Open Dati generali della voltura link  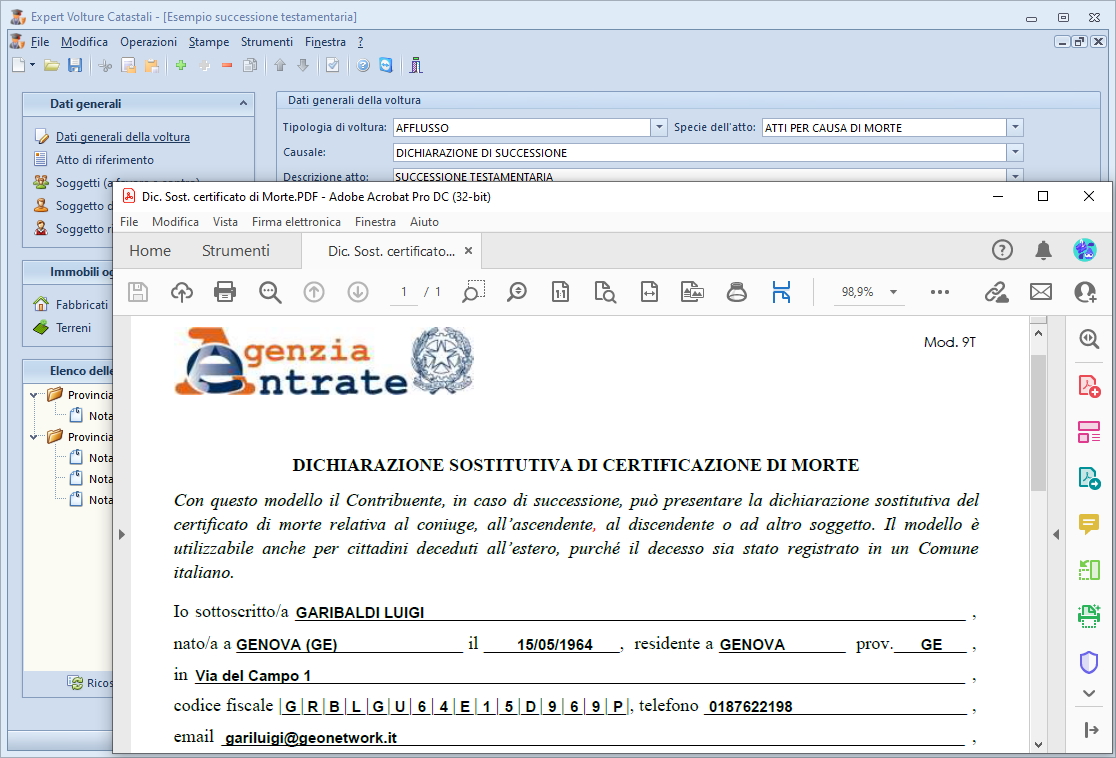(122, 137)
